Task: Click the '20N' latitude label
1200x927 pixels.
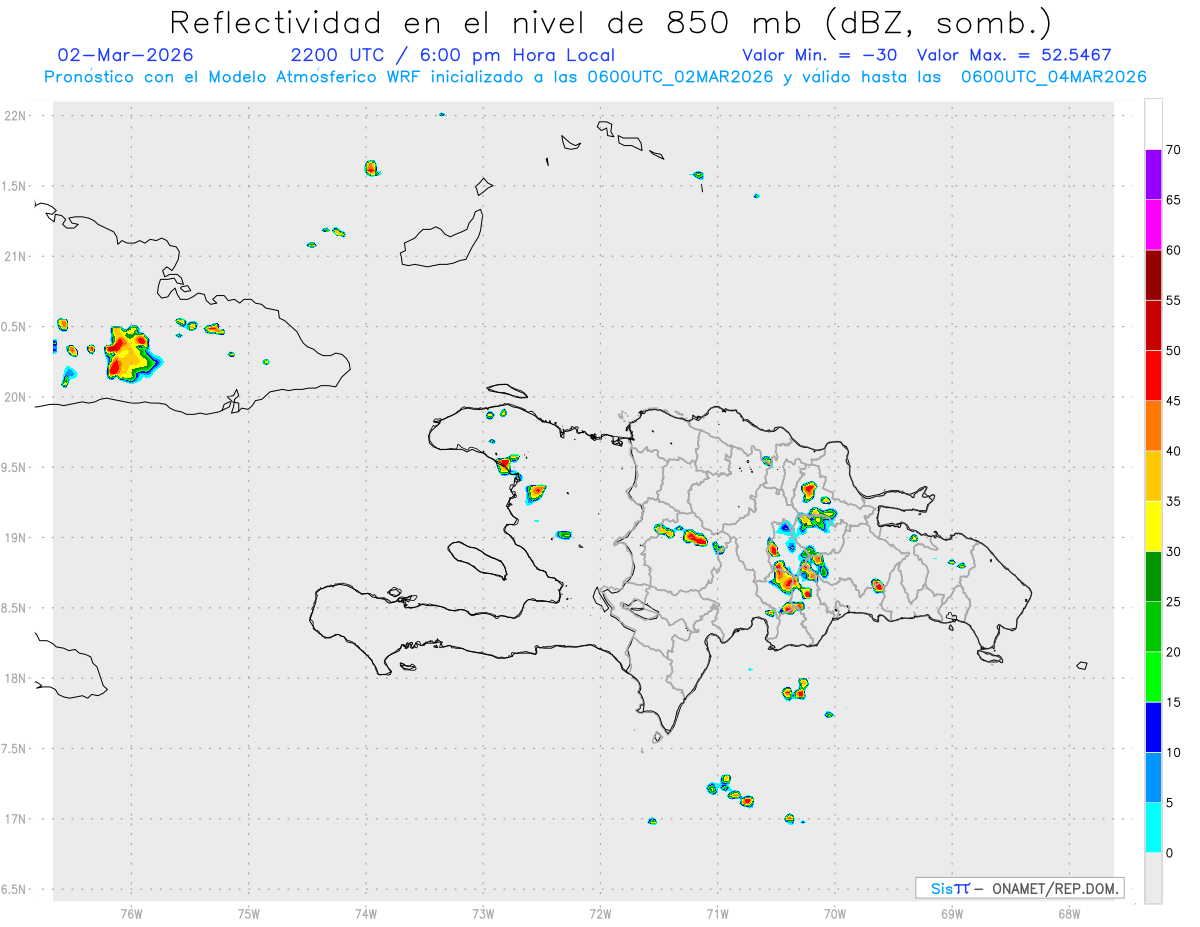Action: coord(17,397)
